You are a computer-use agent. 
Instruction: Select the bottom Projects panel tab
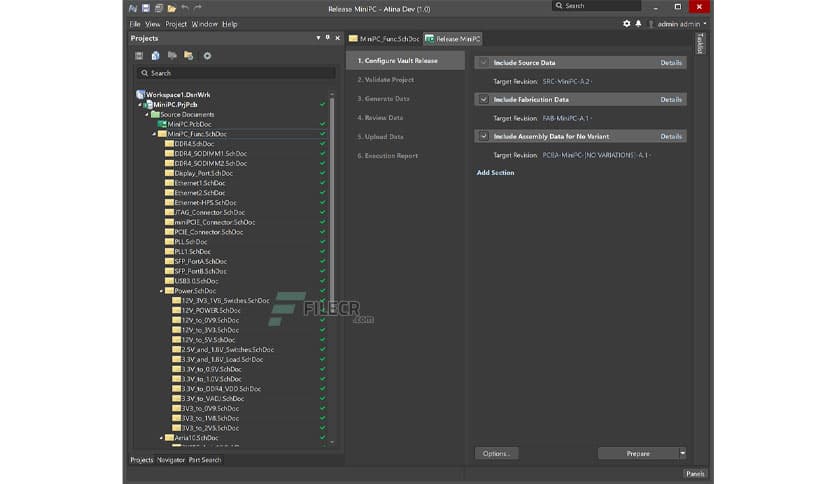142,459
